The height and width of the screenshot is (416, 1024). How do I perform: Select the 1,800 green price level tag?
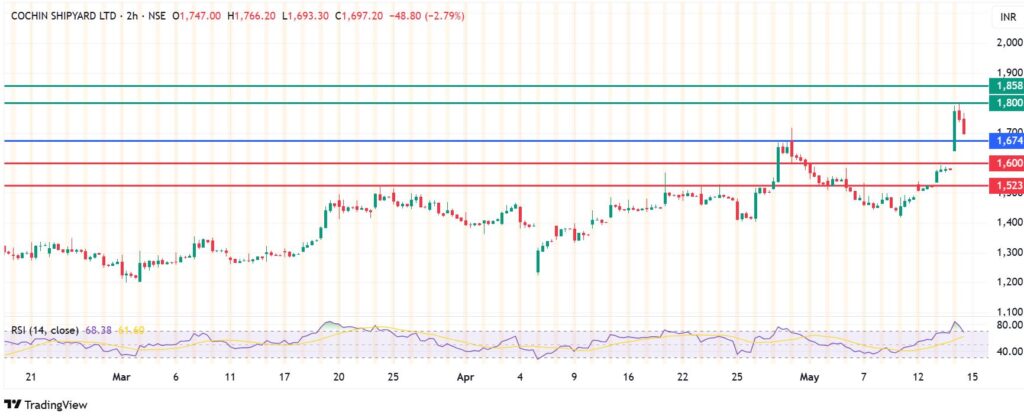pos(1007,103)
